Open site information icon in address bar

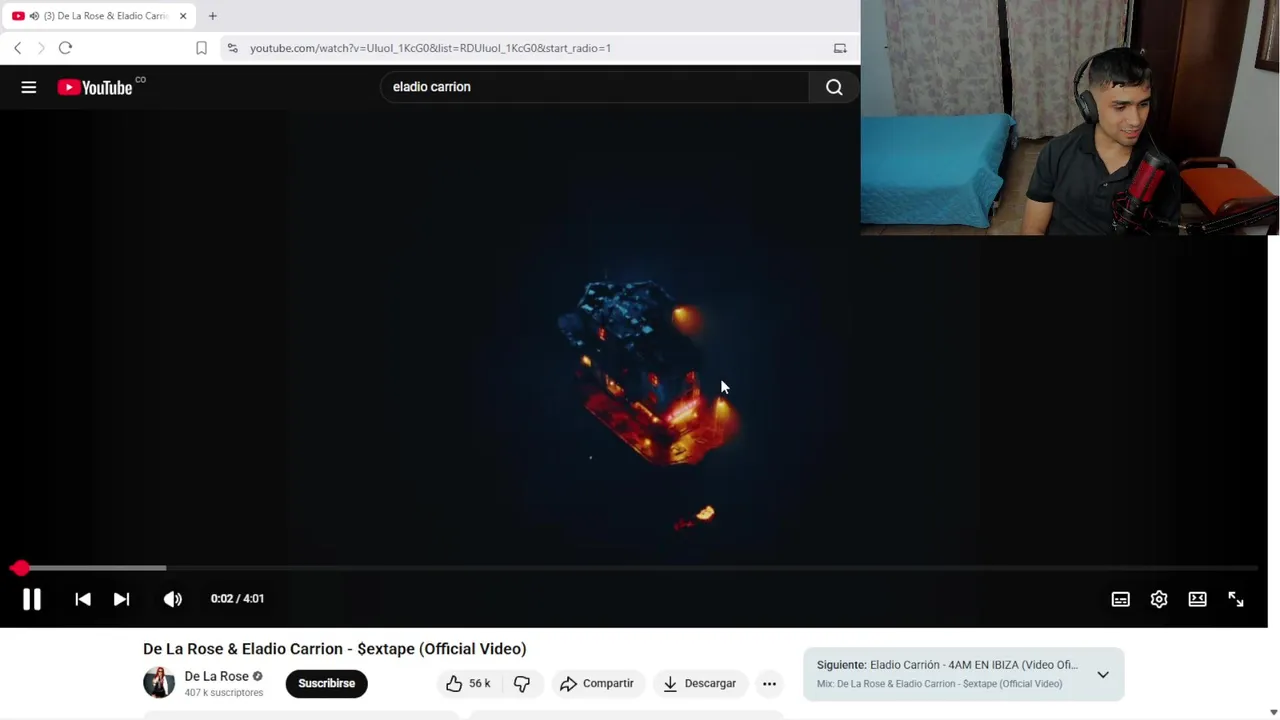pyautogui.click(x=232, y=48)
